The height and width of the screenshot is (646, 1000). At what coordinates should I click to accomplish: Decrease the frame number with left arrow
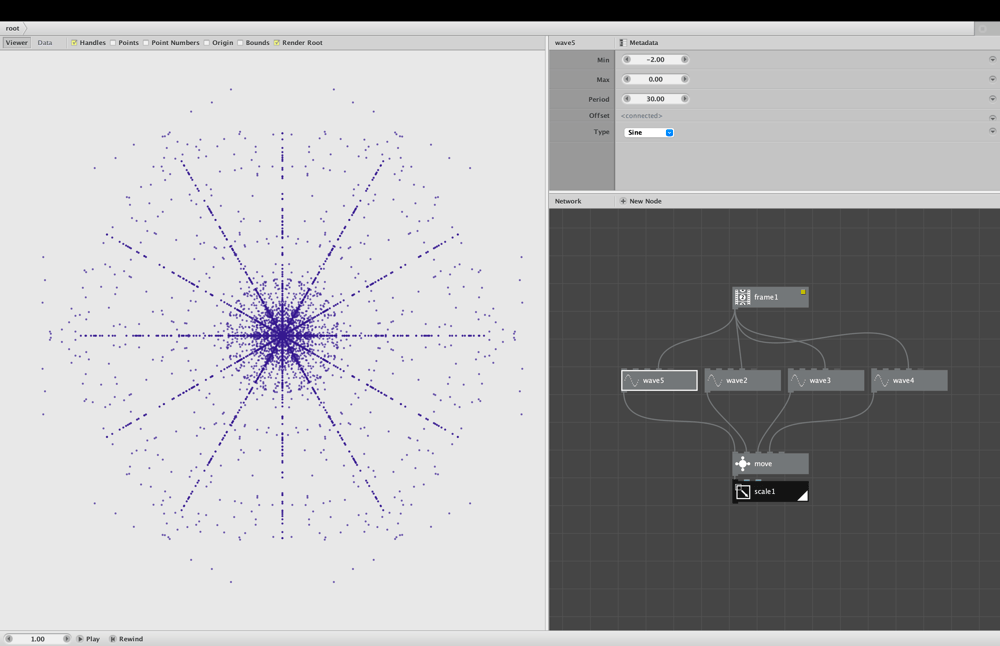[9, 638]
